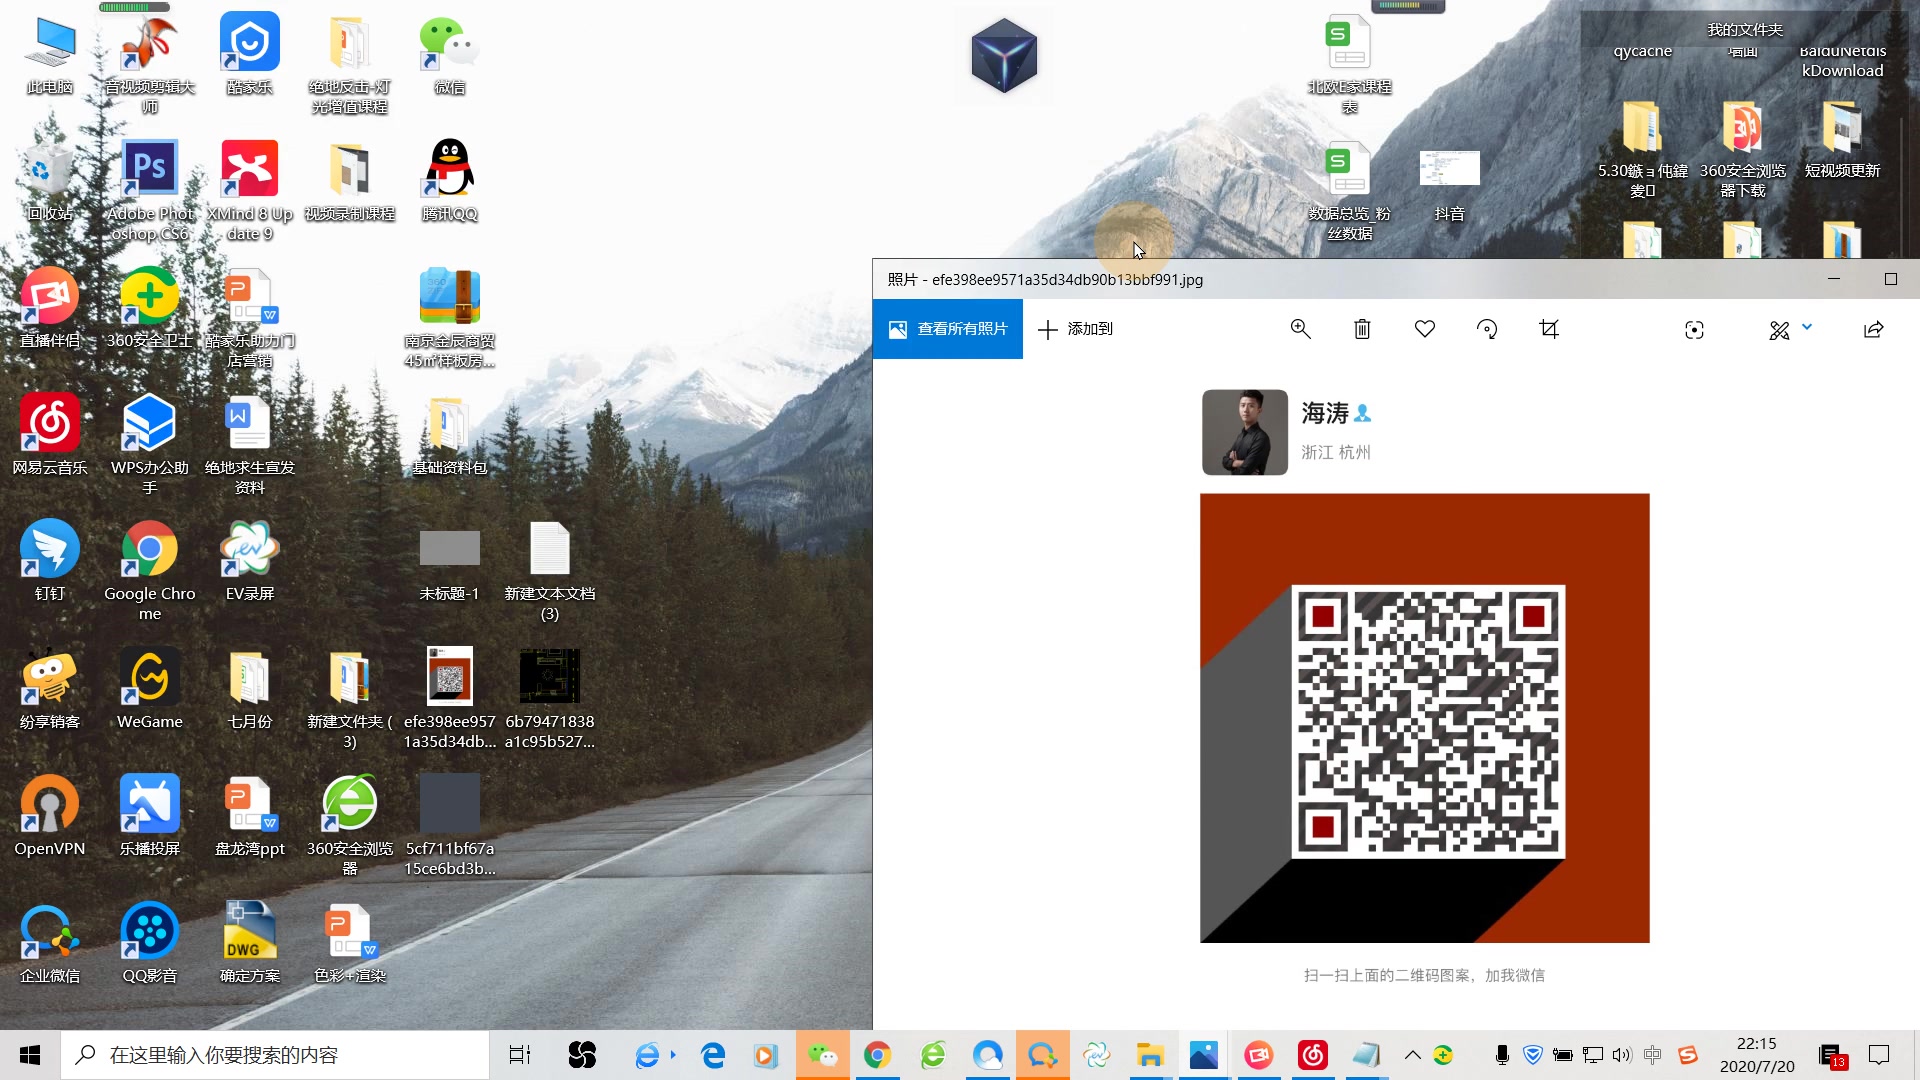This screenshot has width=1920, height=1080.
Task: Open the XMind 8 Update 9 desktop shortcut
Action: pyautogui.click(x=250, y=190)
